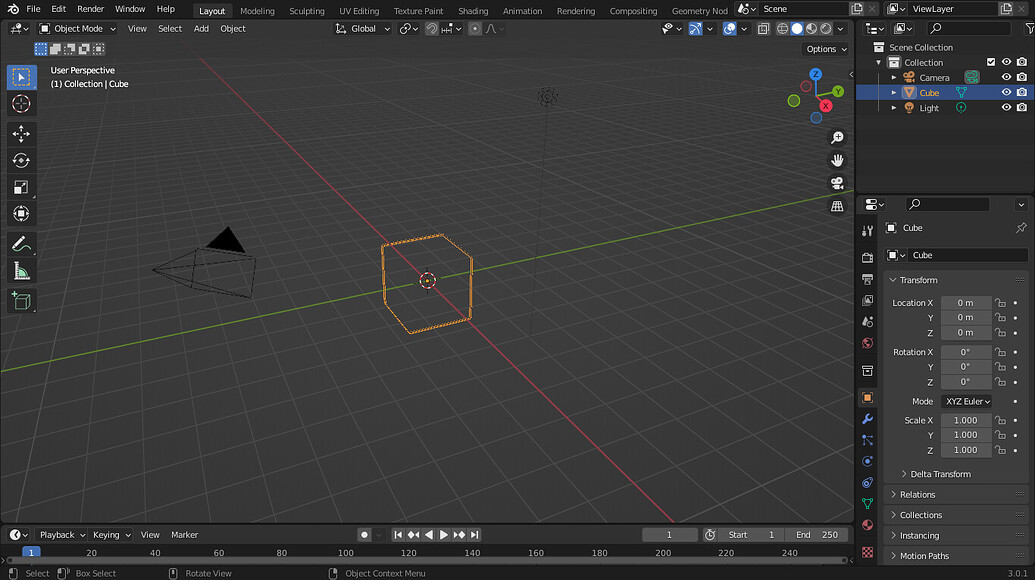Select the Annotate tool

[21, 245]
